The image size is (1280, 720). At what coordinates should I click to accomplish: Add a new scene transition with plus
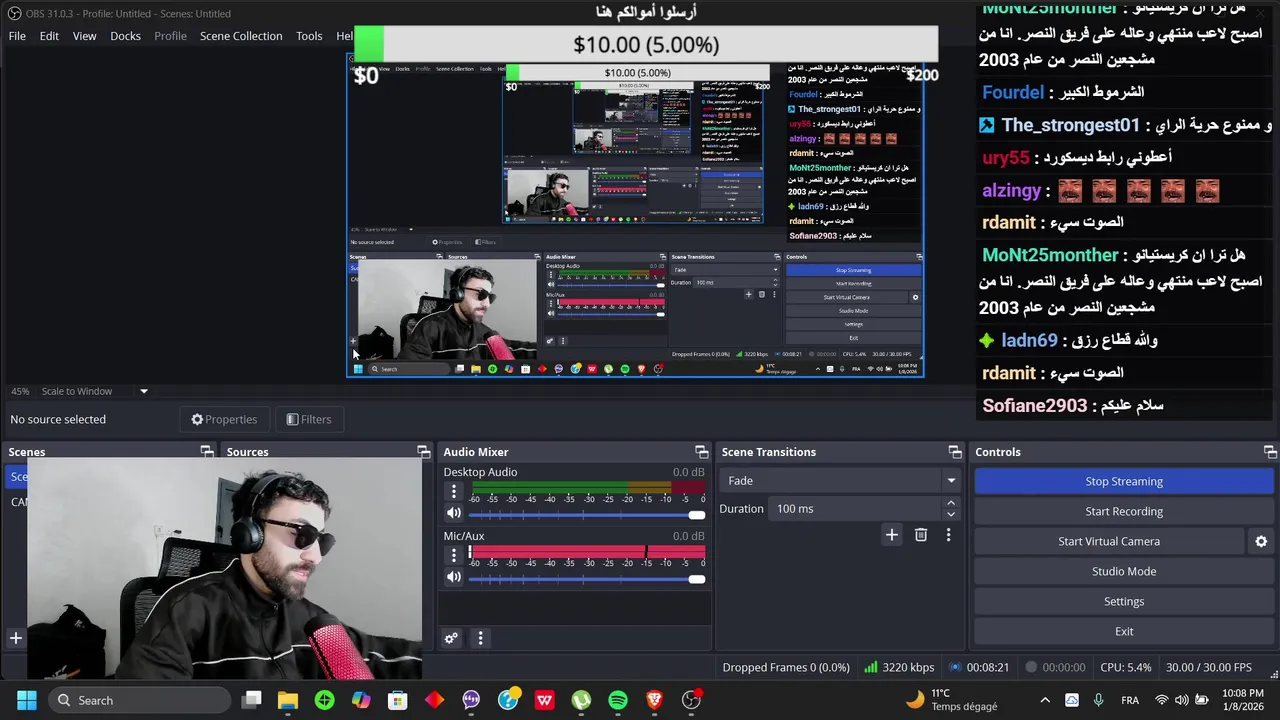(x=891, y=535)
